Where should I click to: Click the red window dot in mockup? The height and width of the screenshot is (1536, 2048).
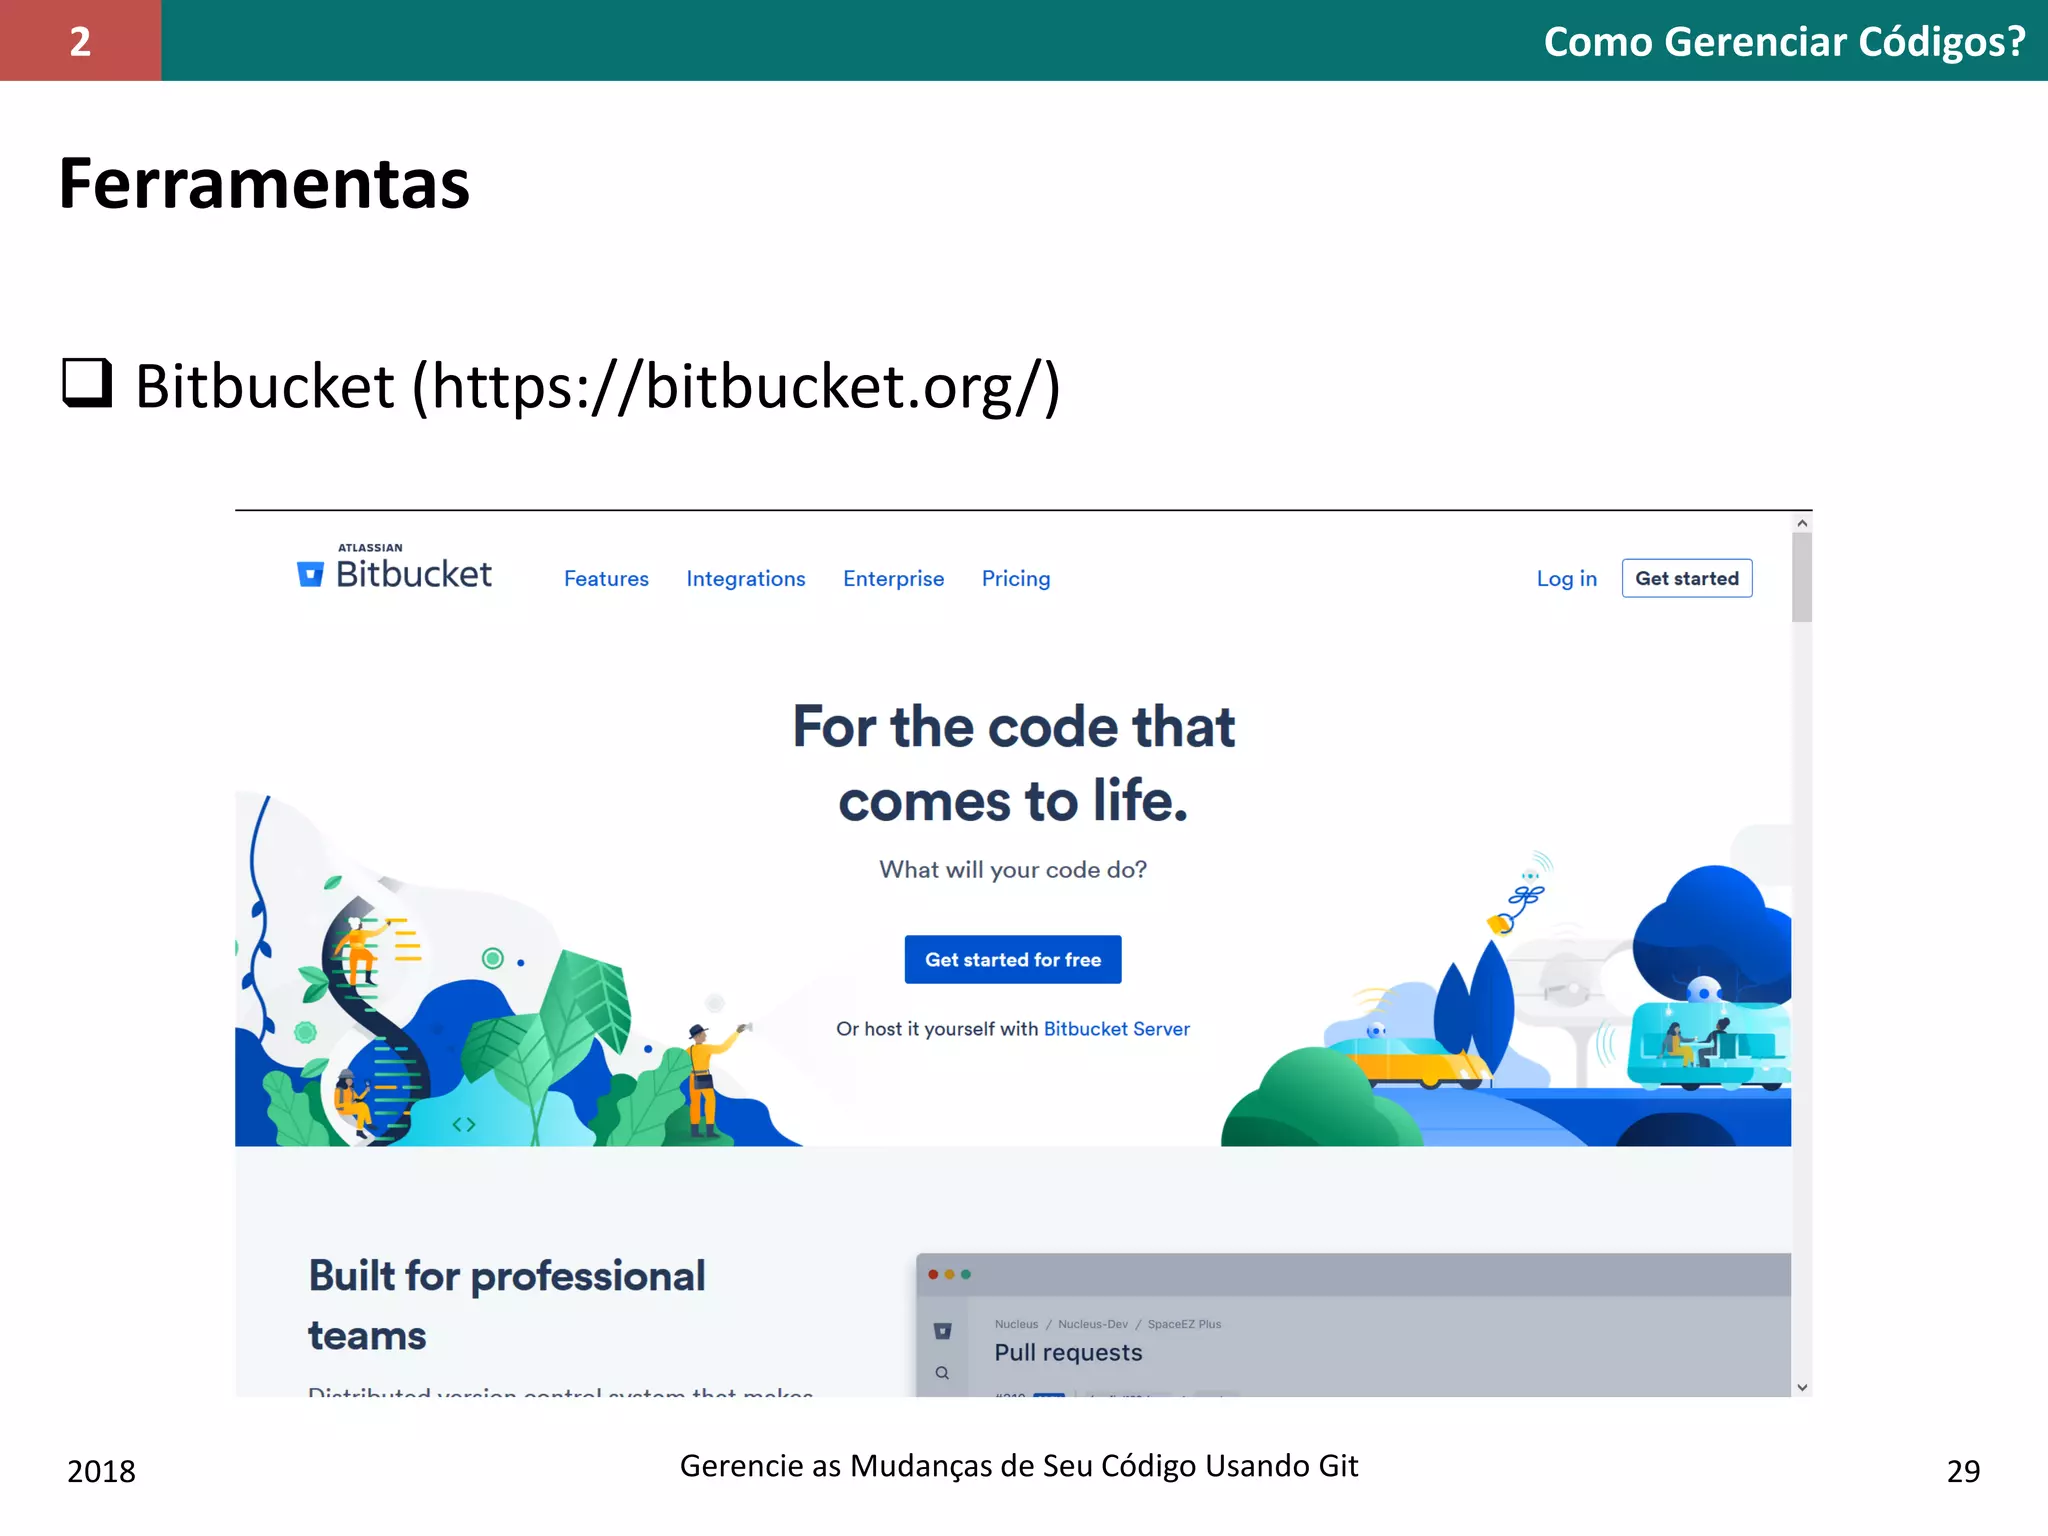tap(933, 1274)
